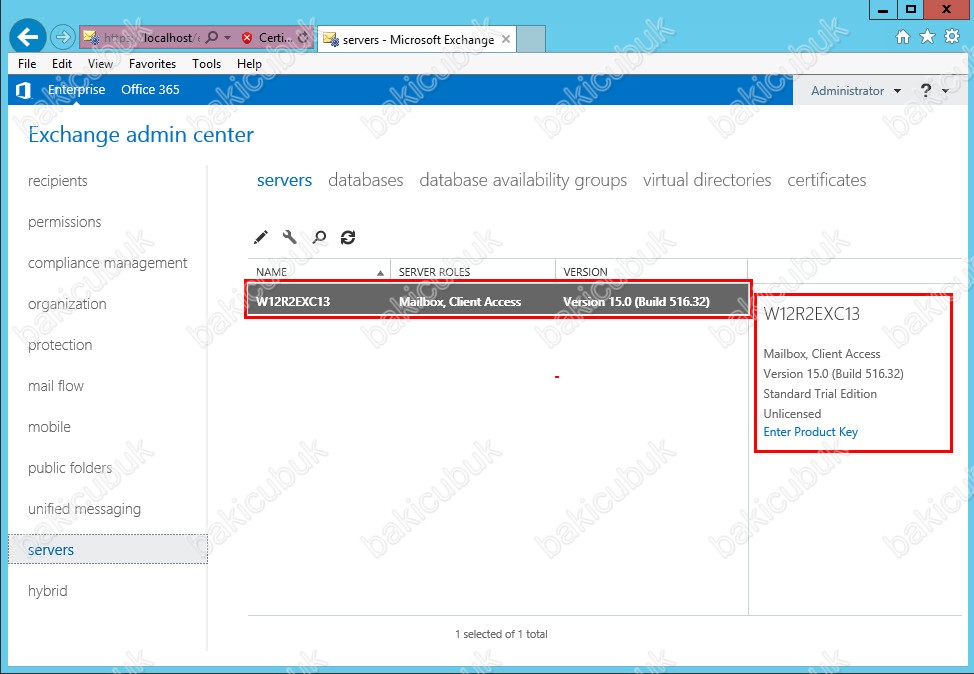Open protection section

tap(60, 345)
